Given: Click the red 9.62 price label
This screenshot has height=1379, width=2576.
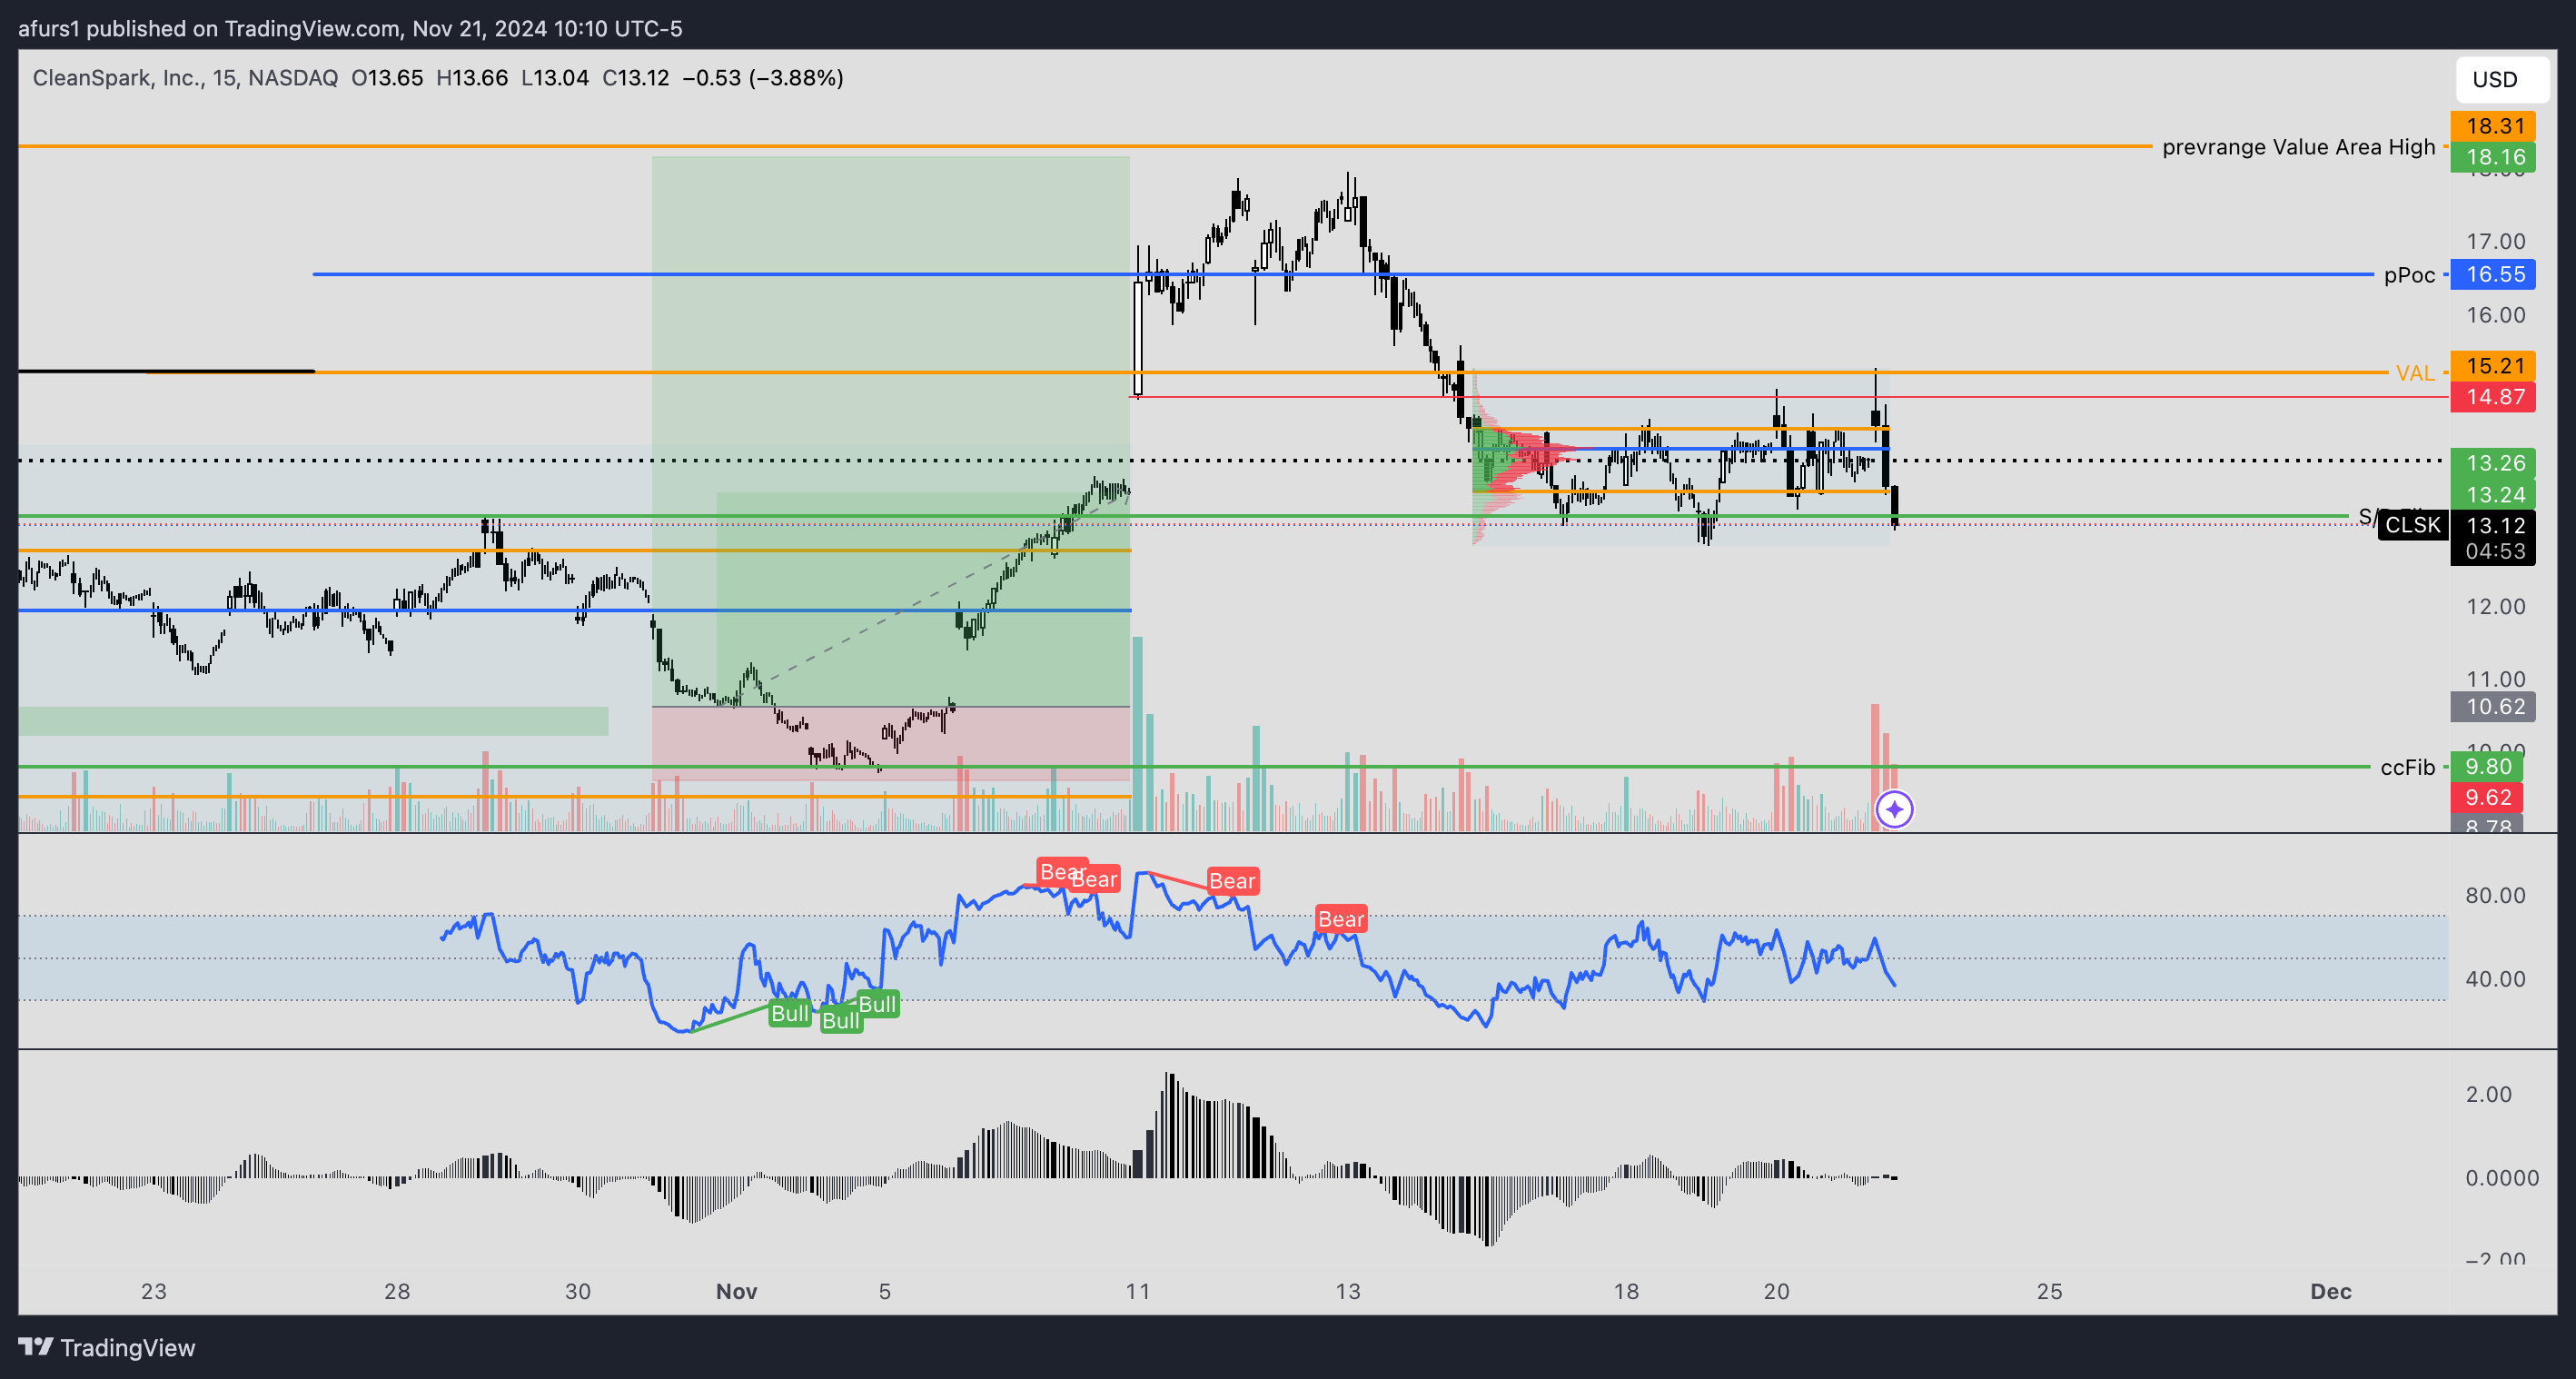Looking at the screenshot, I should tap(2487, 797).
